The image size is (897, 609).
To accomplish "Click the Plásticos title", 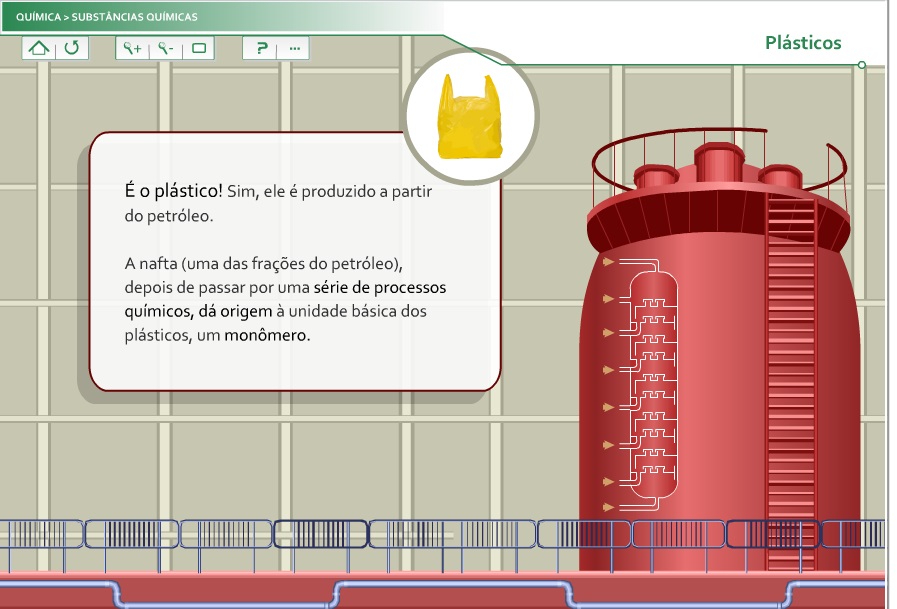I will click(x=802, y=43).
